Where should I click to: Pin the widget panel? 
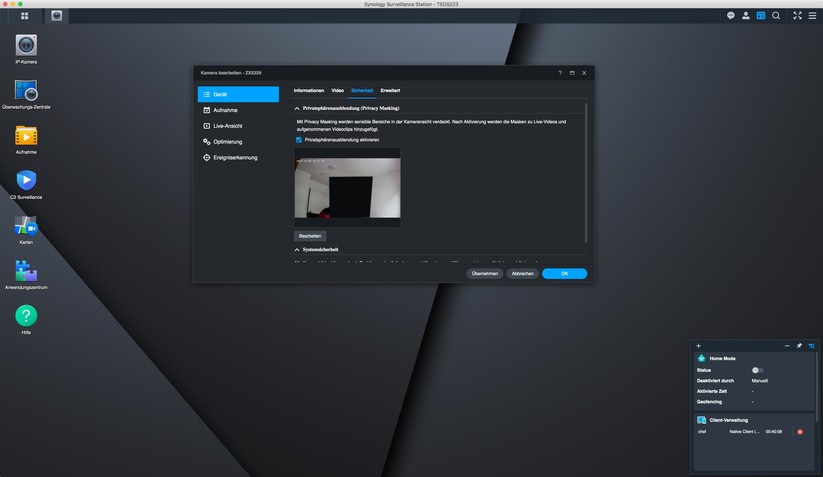tap(799, 346)
